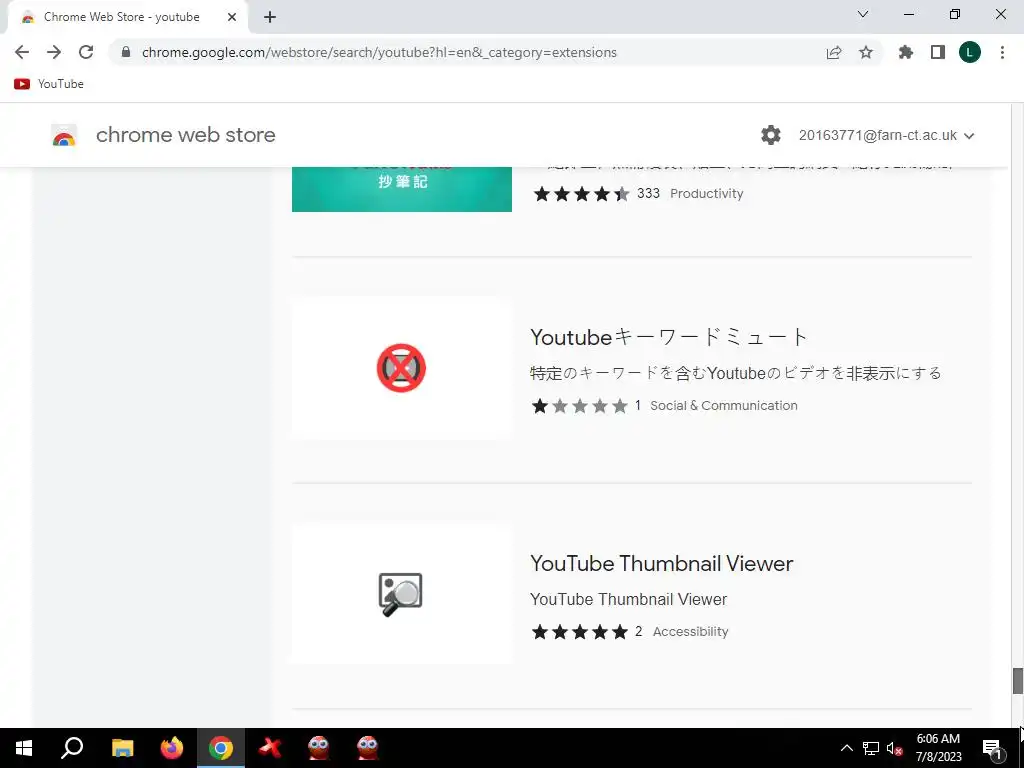Click the muted volume tray icon
Image resolution: width=1024 pixels, height=768 pixels.
[895, 748]
